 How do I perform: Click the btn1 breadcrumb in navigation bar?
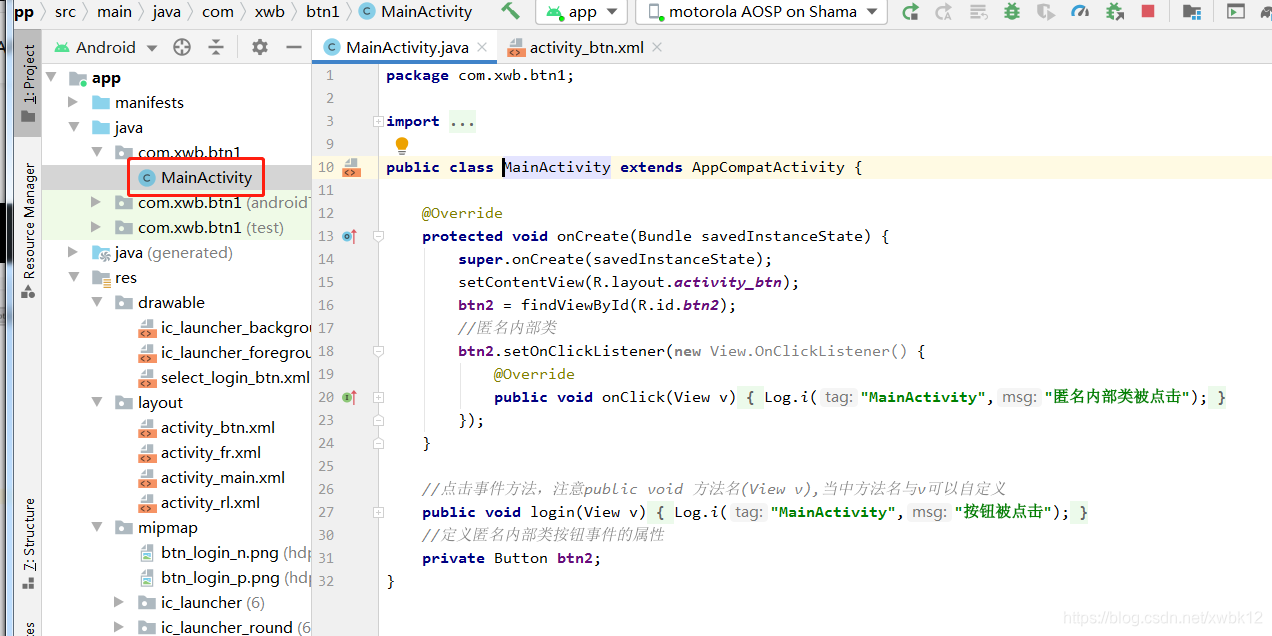pos(323,12)
